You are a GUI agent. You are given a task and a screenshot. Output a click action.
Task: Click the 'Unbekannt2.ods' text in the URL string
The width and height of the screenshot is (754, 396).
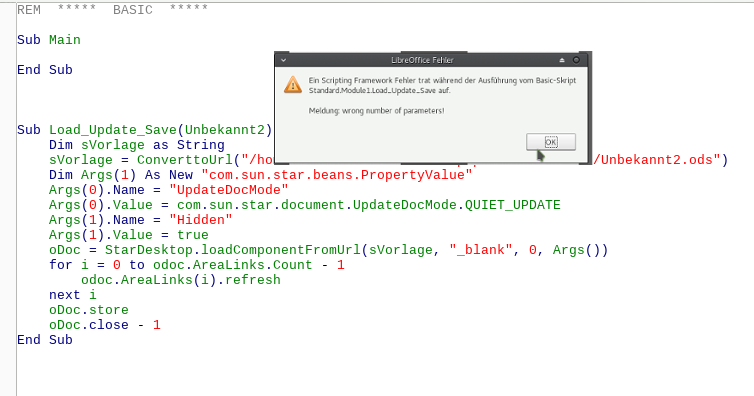coord(657,160)
